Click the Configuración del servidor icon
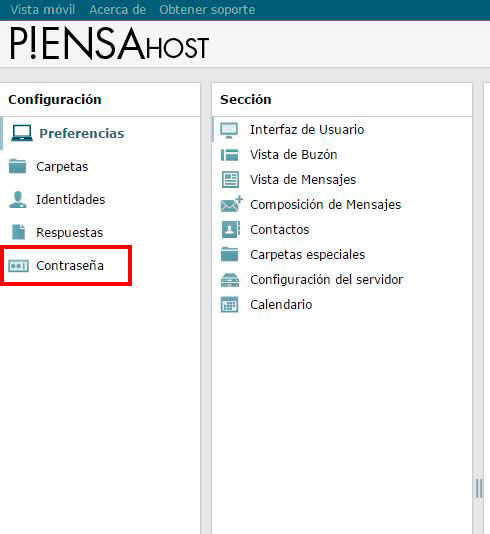The height and width of the screenshot is (534, 490). (x=230, y=280)
